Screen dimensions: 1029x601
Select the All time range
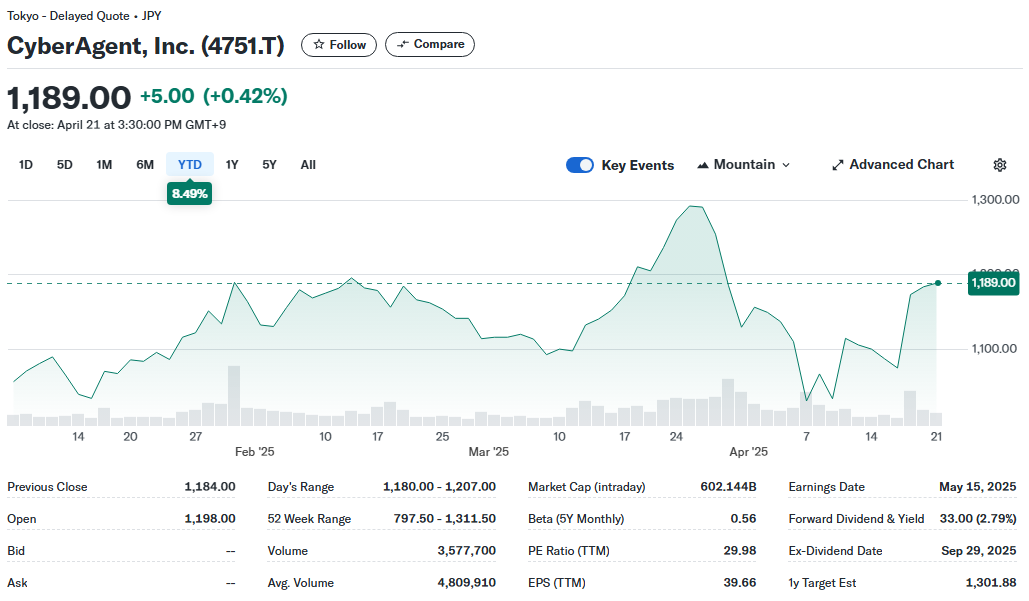(x=308, y=165)
